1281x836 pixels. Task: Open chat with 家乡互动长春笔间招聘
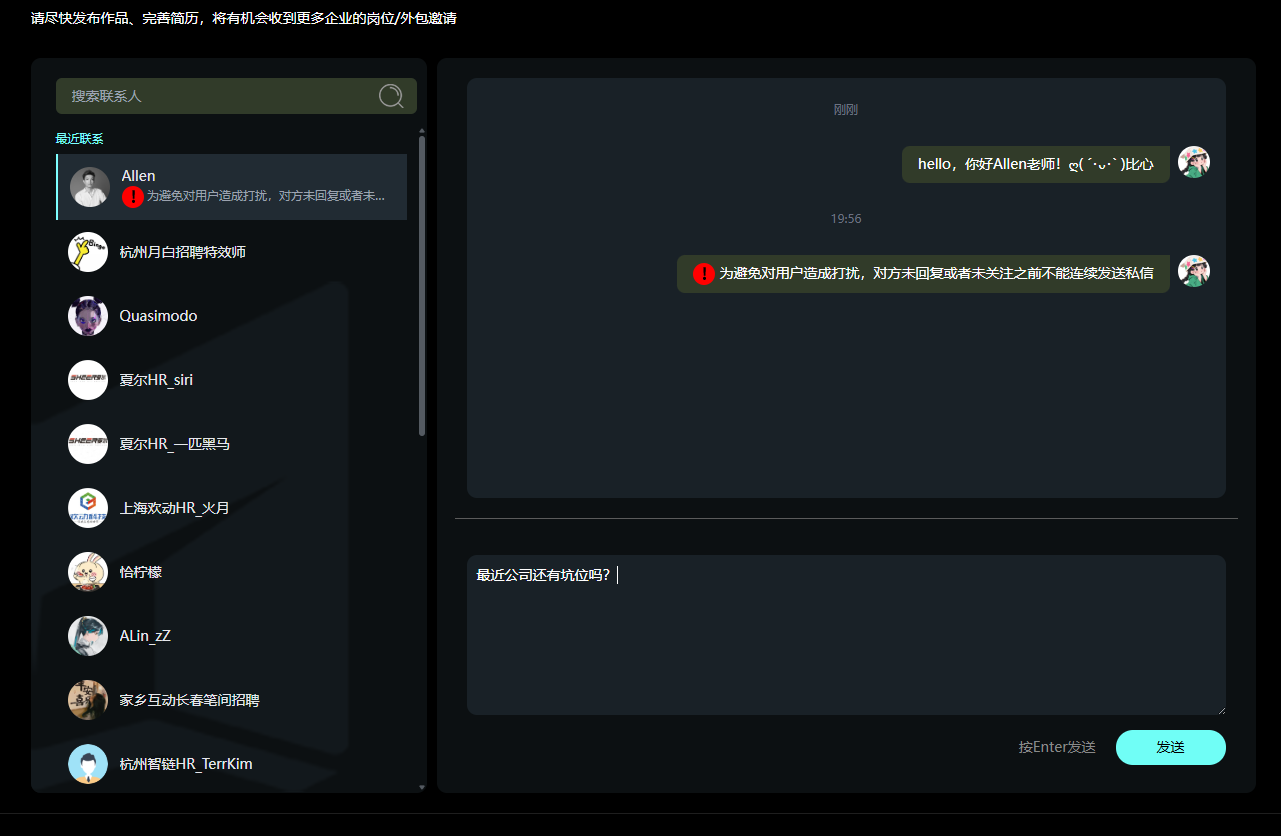click(190, 700)
